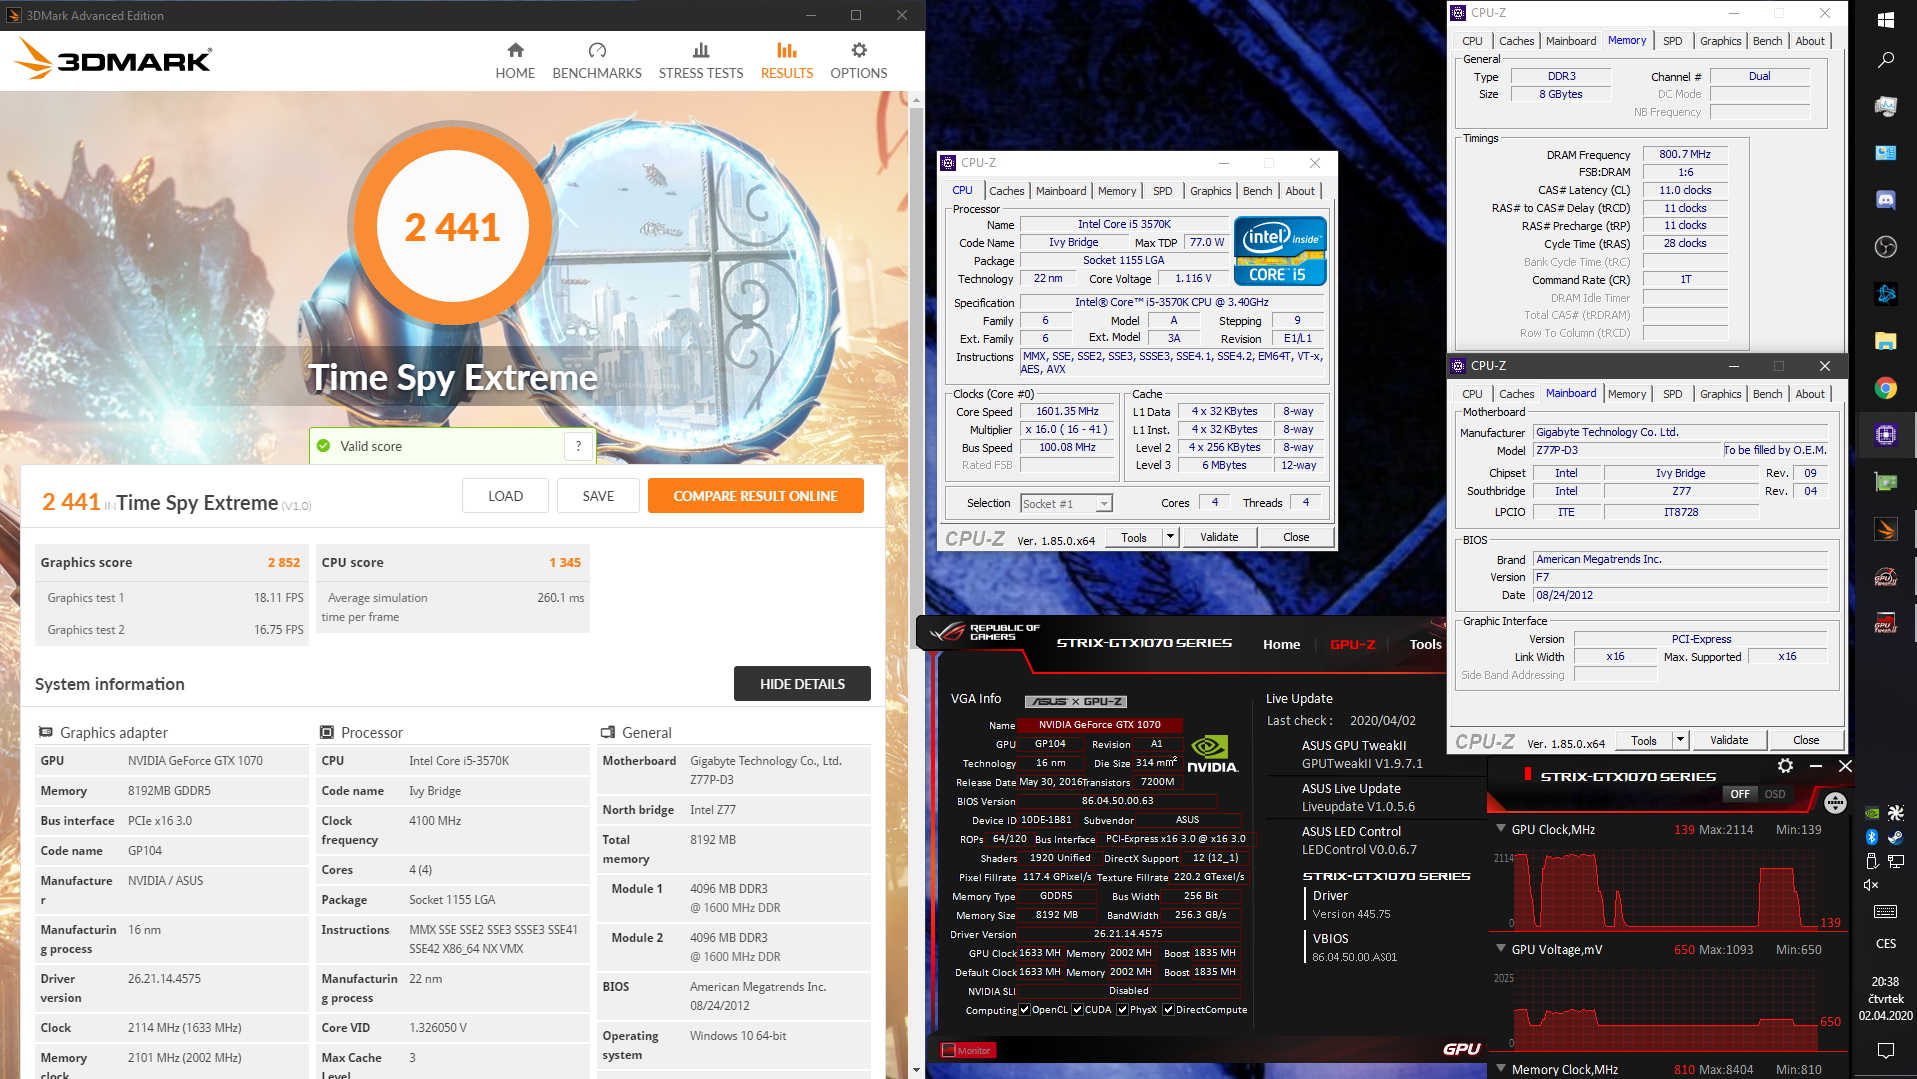
Task: Open Google Chrome from the taskbar
Action: 1886,388
